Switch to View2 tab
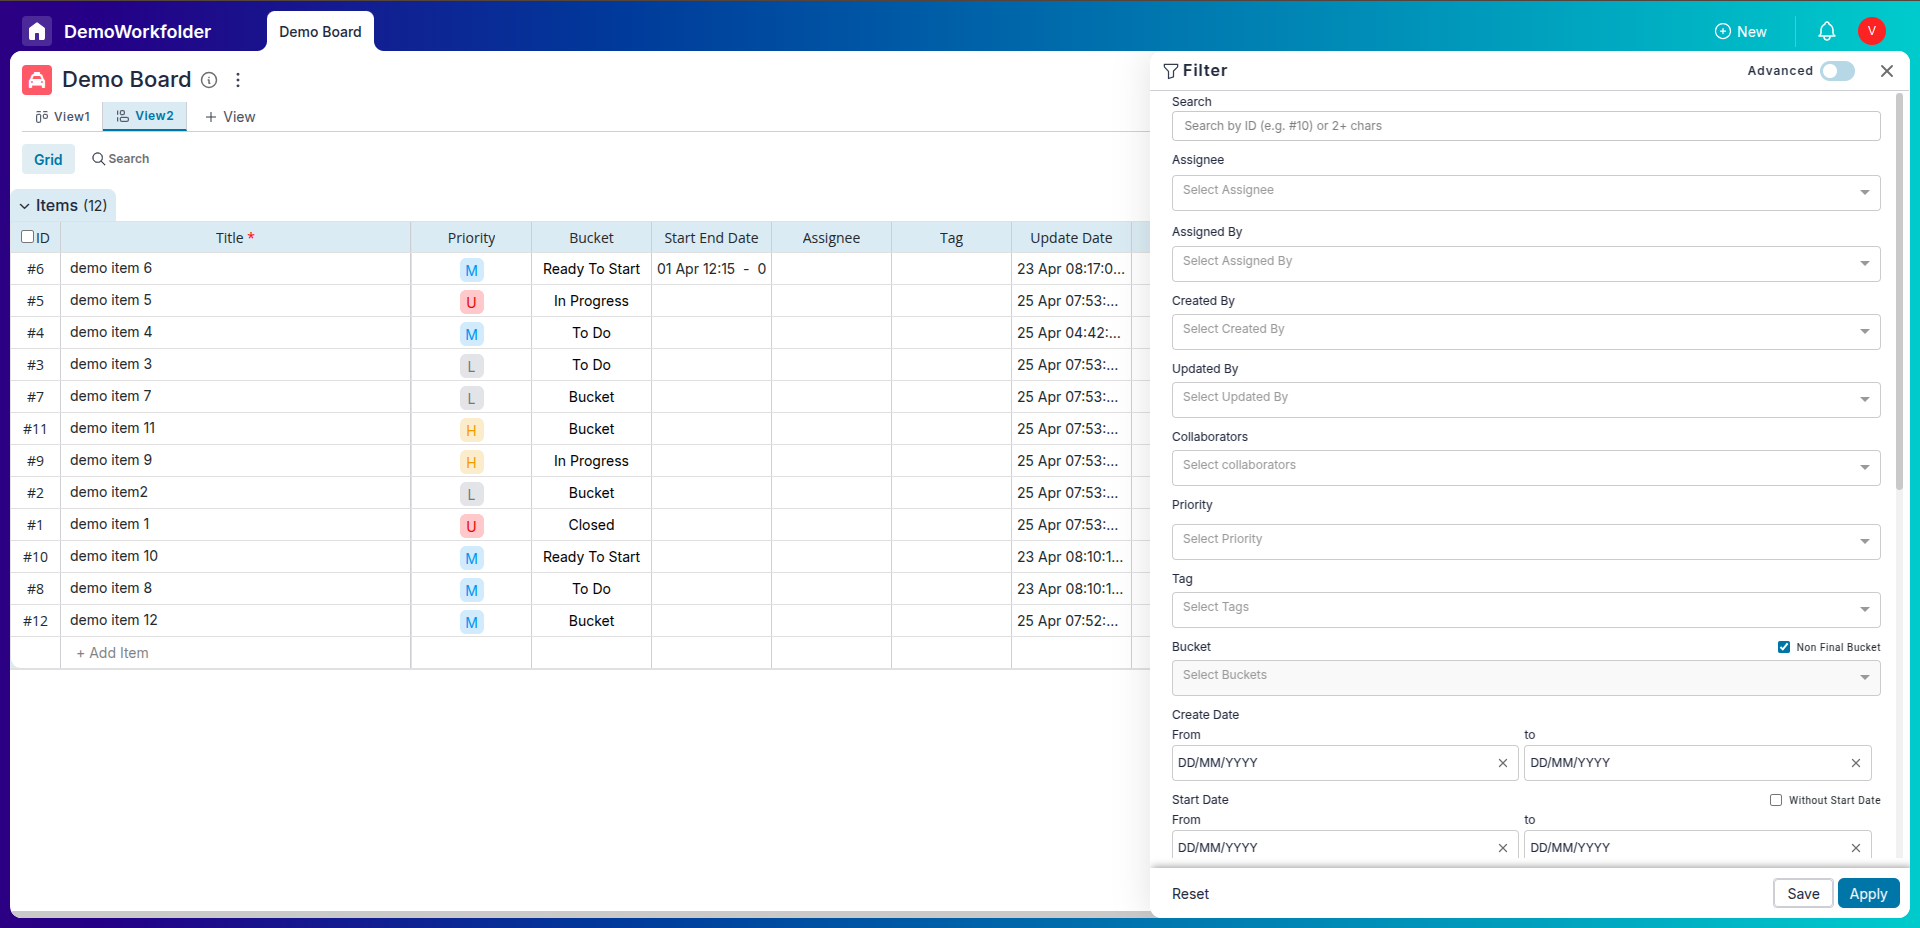 pos(145,116)
